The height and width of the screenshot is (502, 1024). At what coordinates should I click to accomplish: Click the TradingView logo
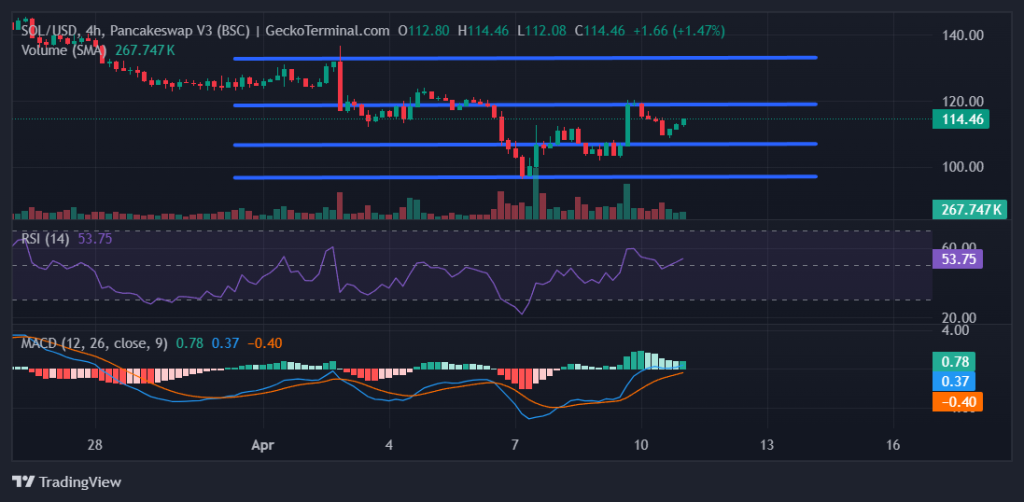click(66, 482)
